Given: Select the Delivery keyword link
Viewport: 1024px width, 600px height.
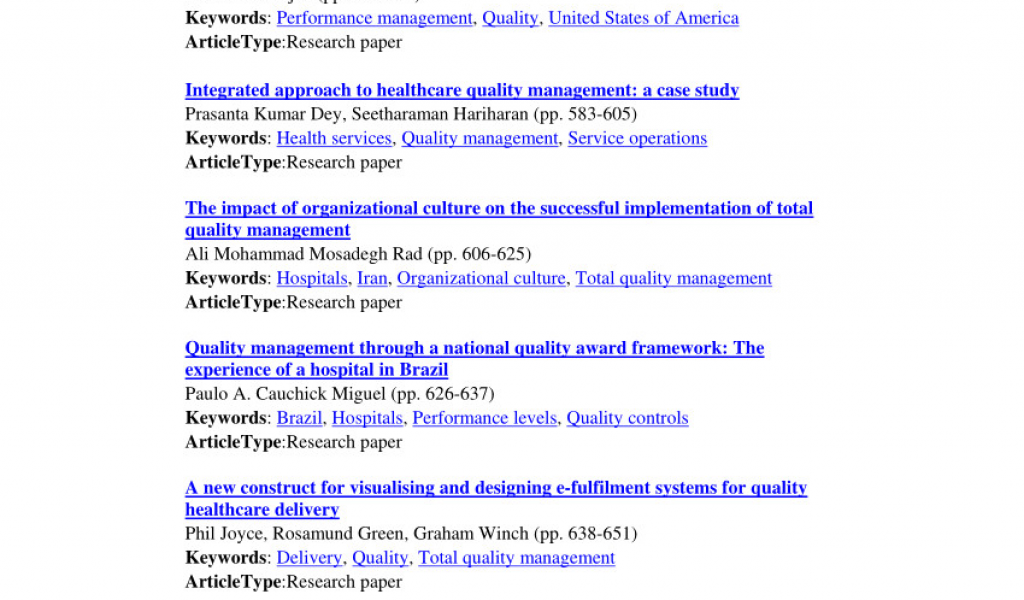Looking at the screenshot, I should click(x=309, y=558).
